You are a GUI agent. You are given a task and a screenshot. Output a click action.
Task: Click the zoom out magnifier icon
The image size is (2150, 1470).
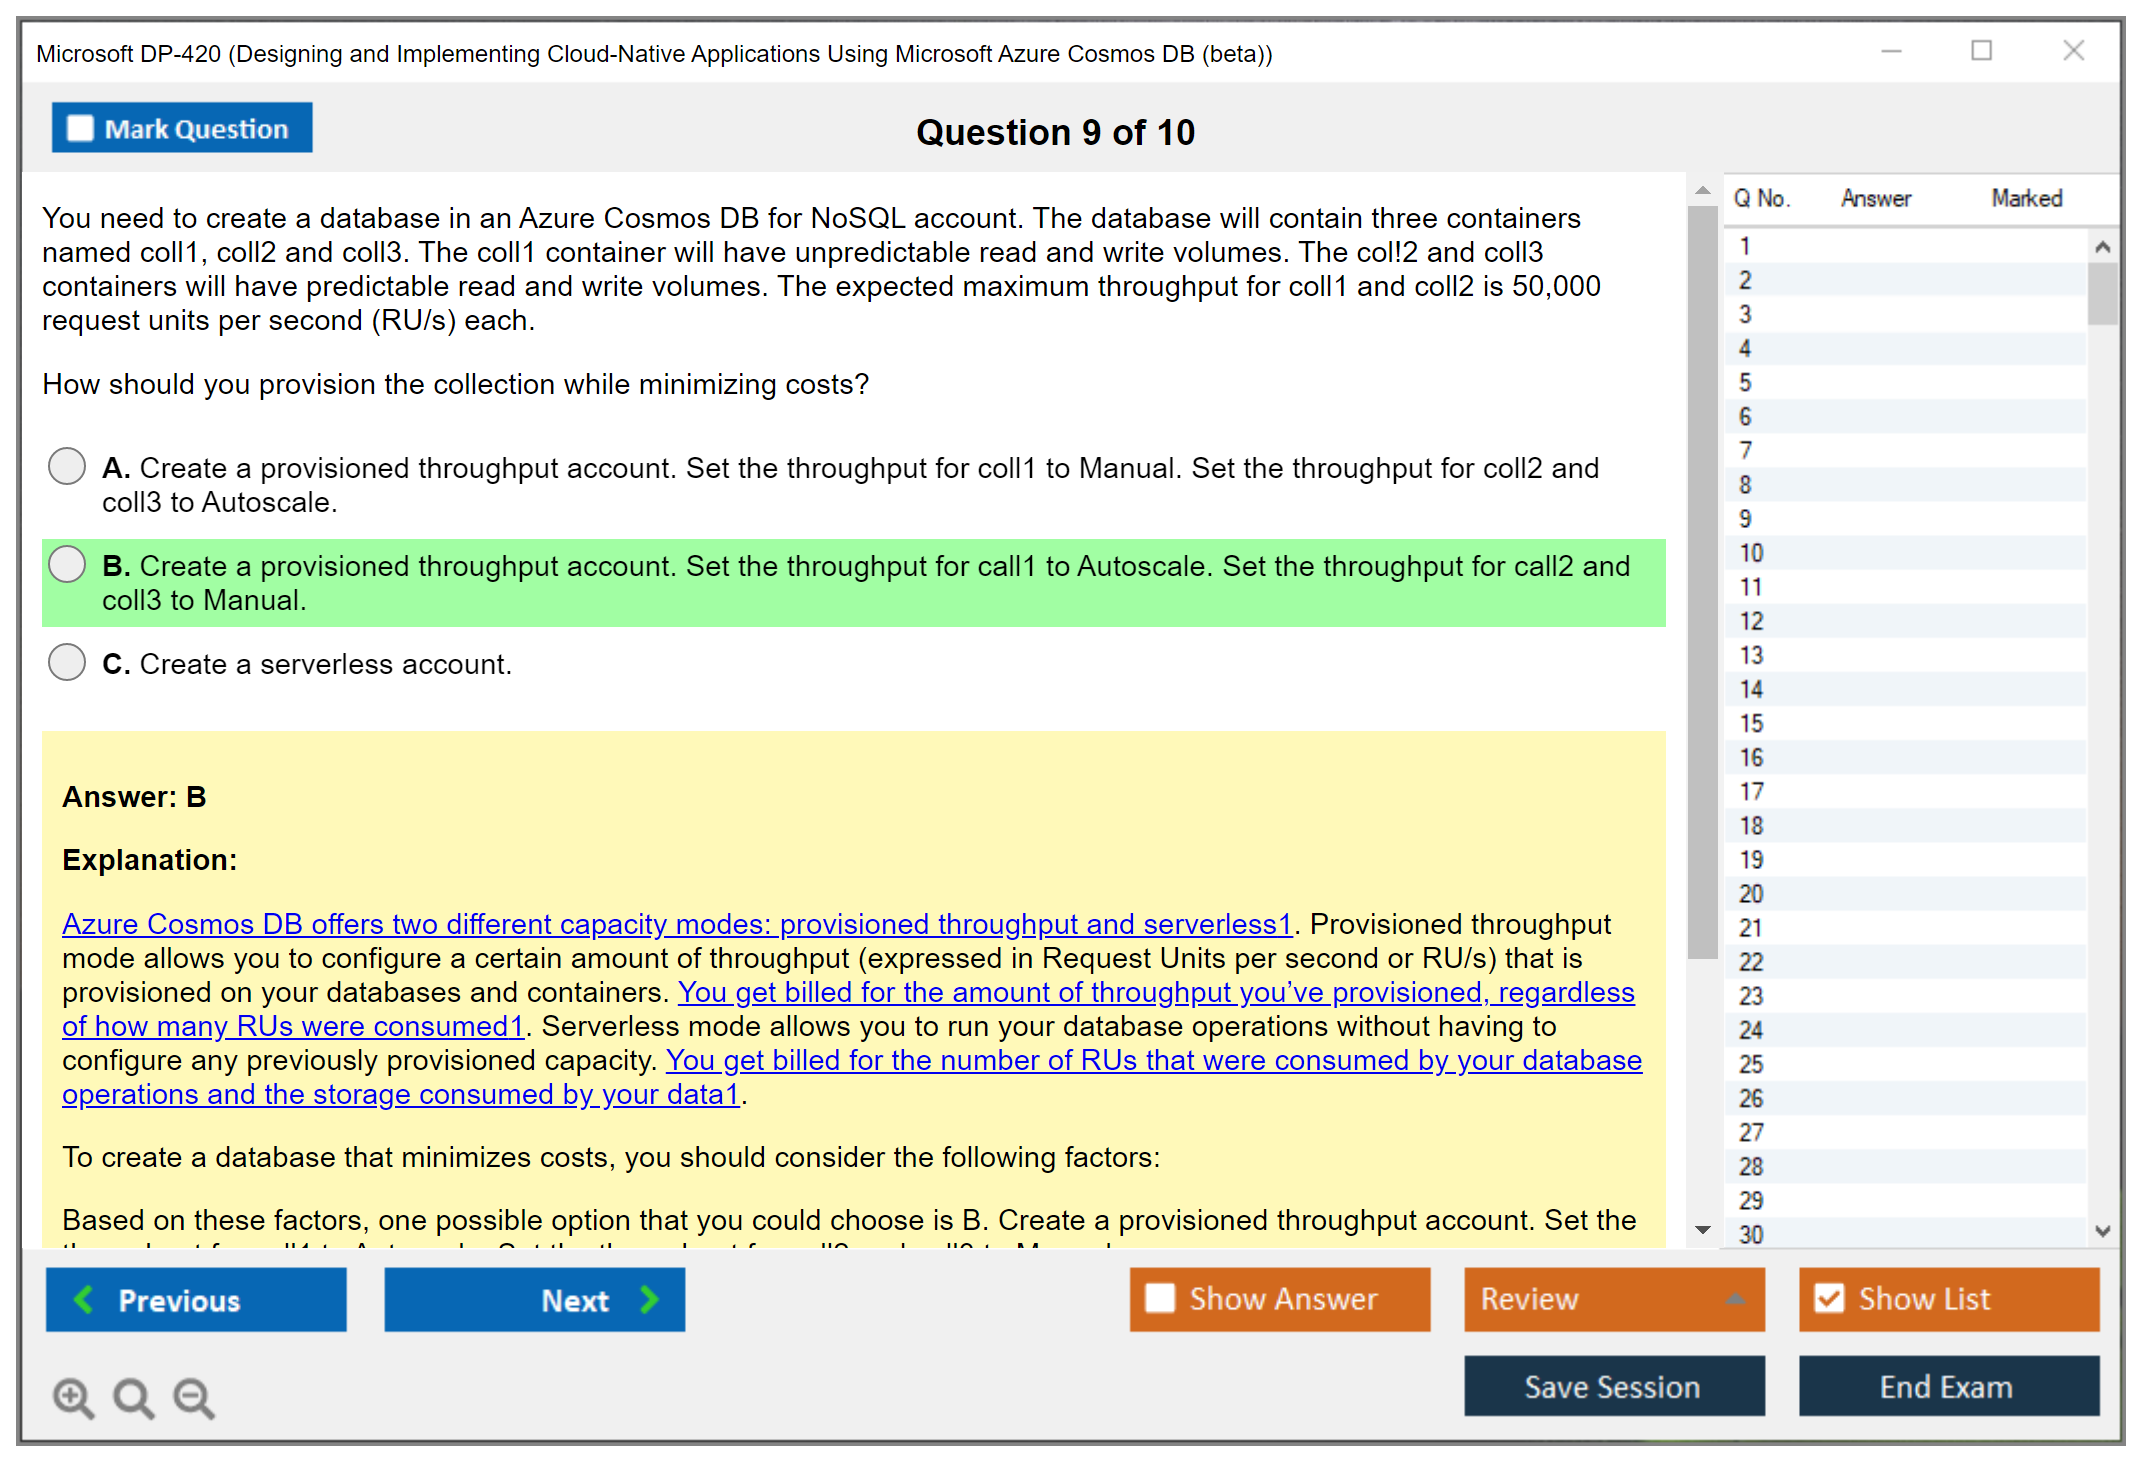[194, 1397]
